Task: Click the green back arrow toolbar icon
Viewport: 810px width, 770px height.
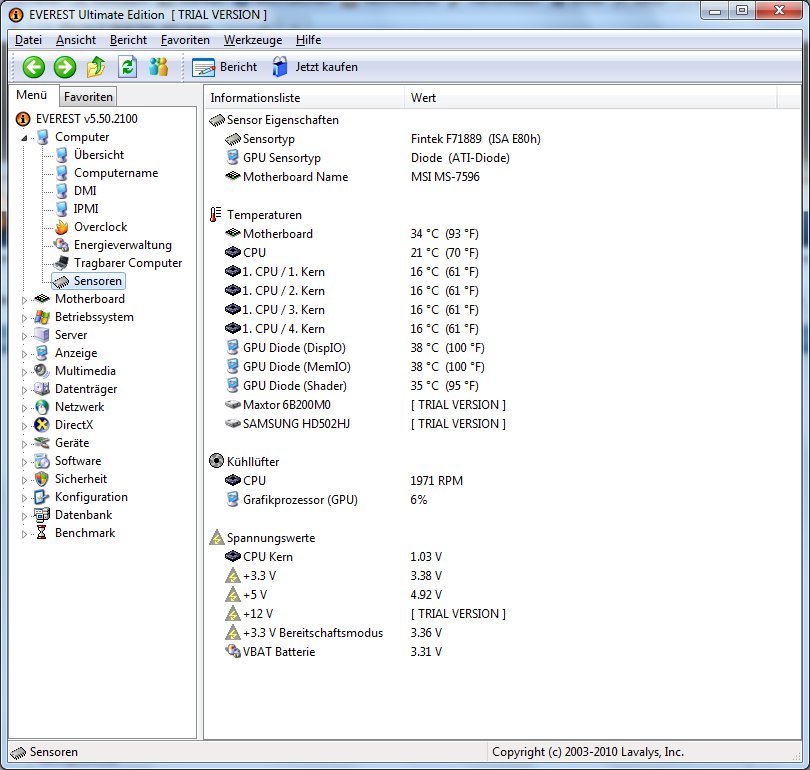Action: tap(34, 67)
